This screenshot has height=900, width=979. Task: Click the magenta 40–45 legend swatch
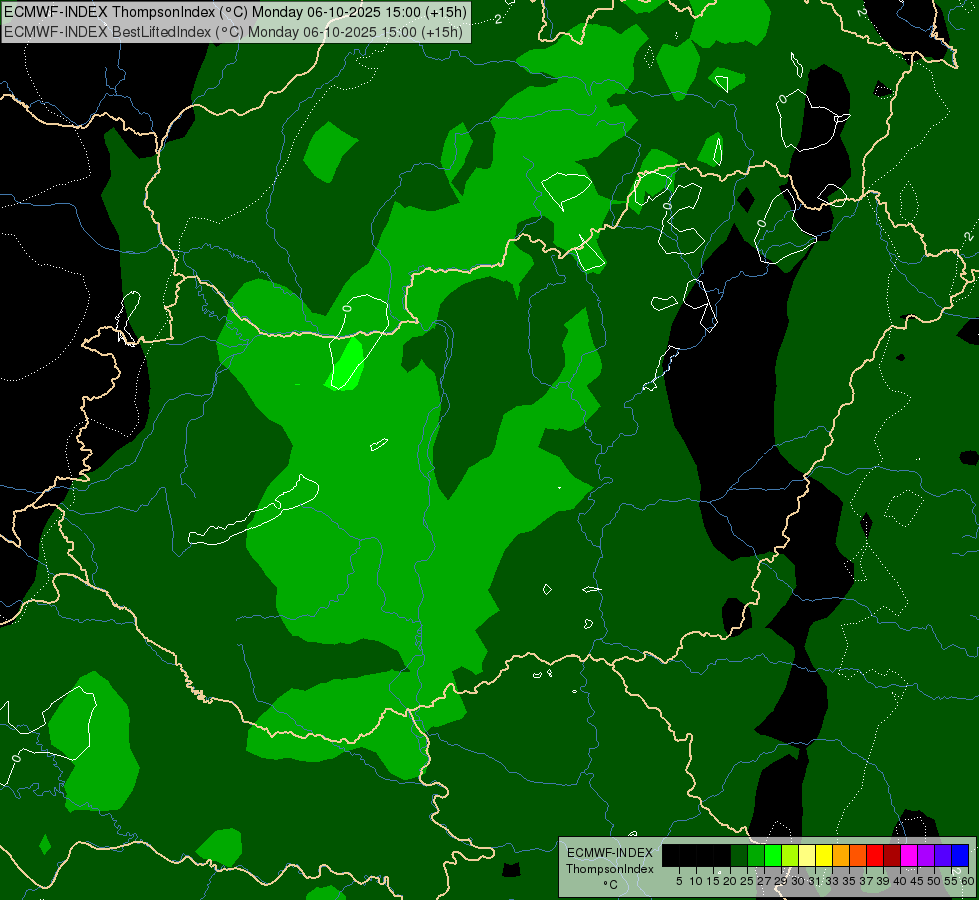coord(909,856)
